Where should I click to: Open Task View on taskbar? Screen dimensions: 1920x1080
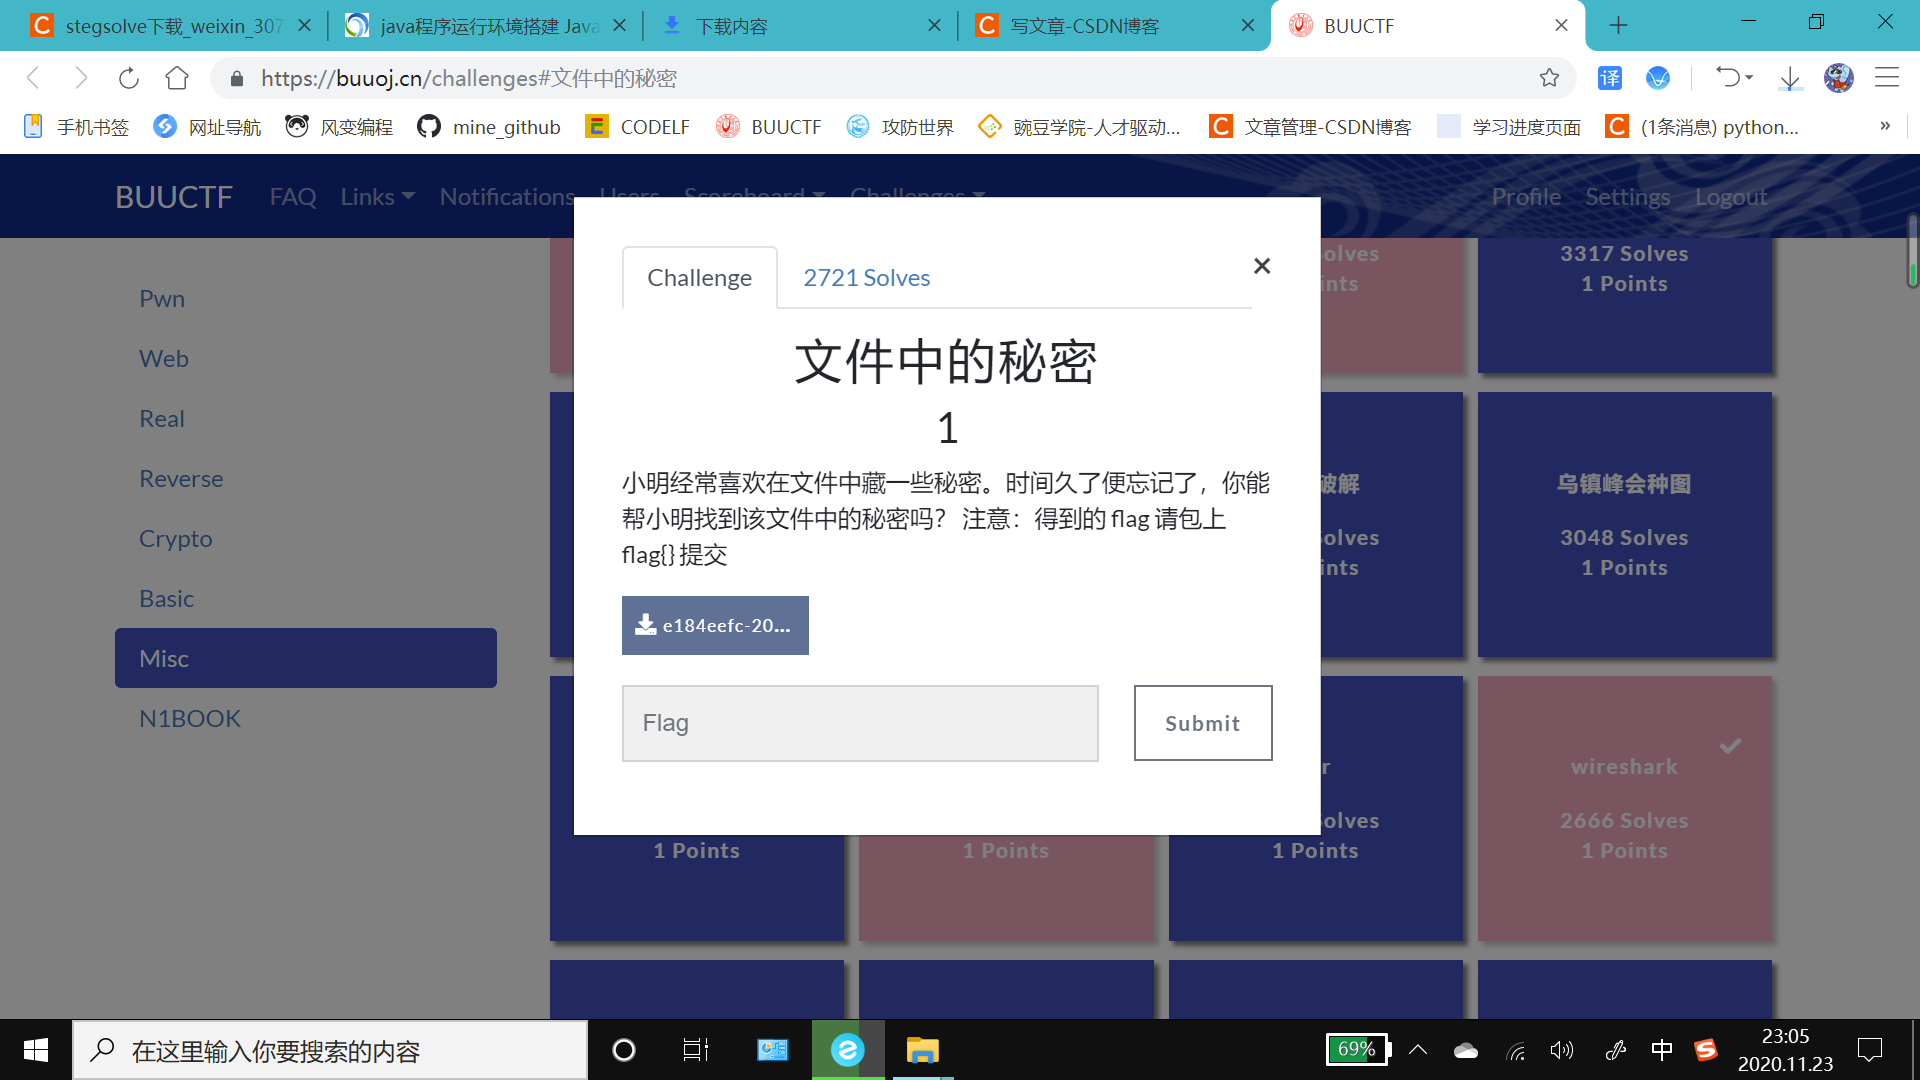[695, 1050]
